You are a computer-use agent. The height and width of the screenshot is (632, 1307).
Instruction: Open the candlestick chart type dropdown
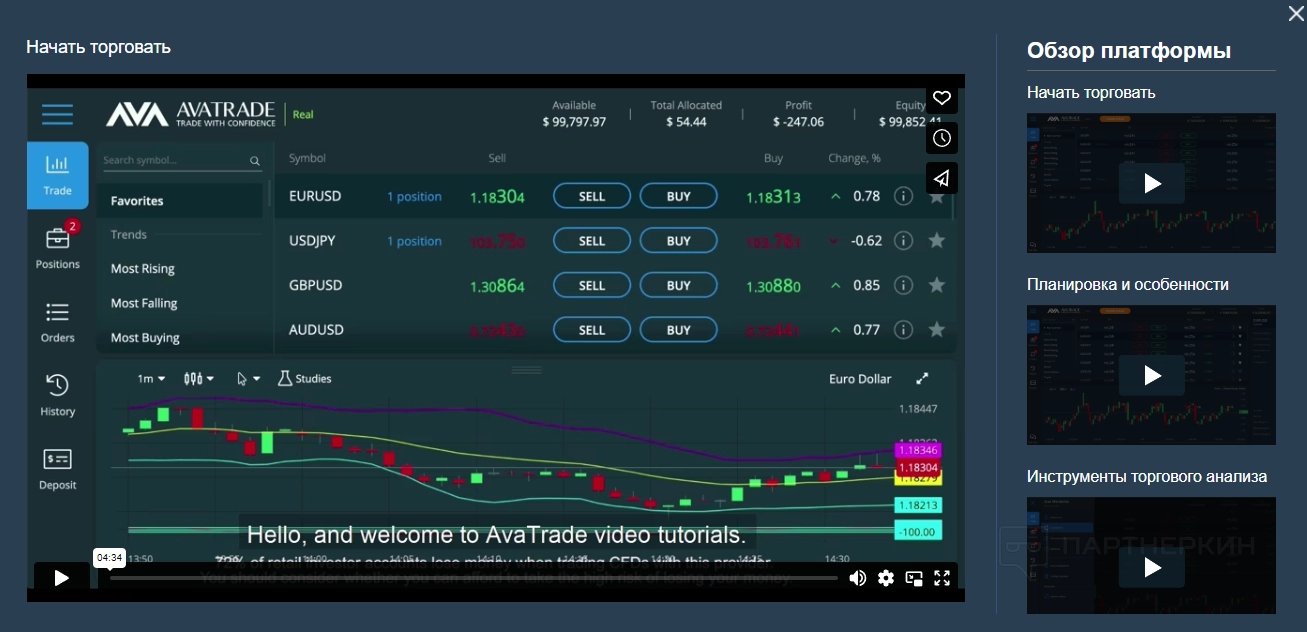pyautogui.click(x=199, y=379)
